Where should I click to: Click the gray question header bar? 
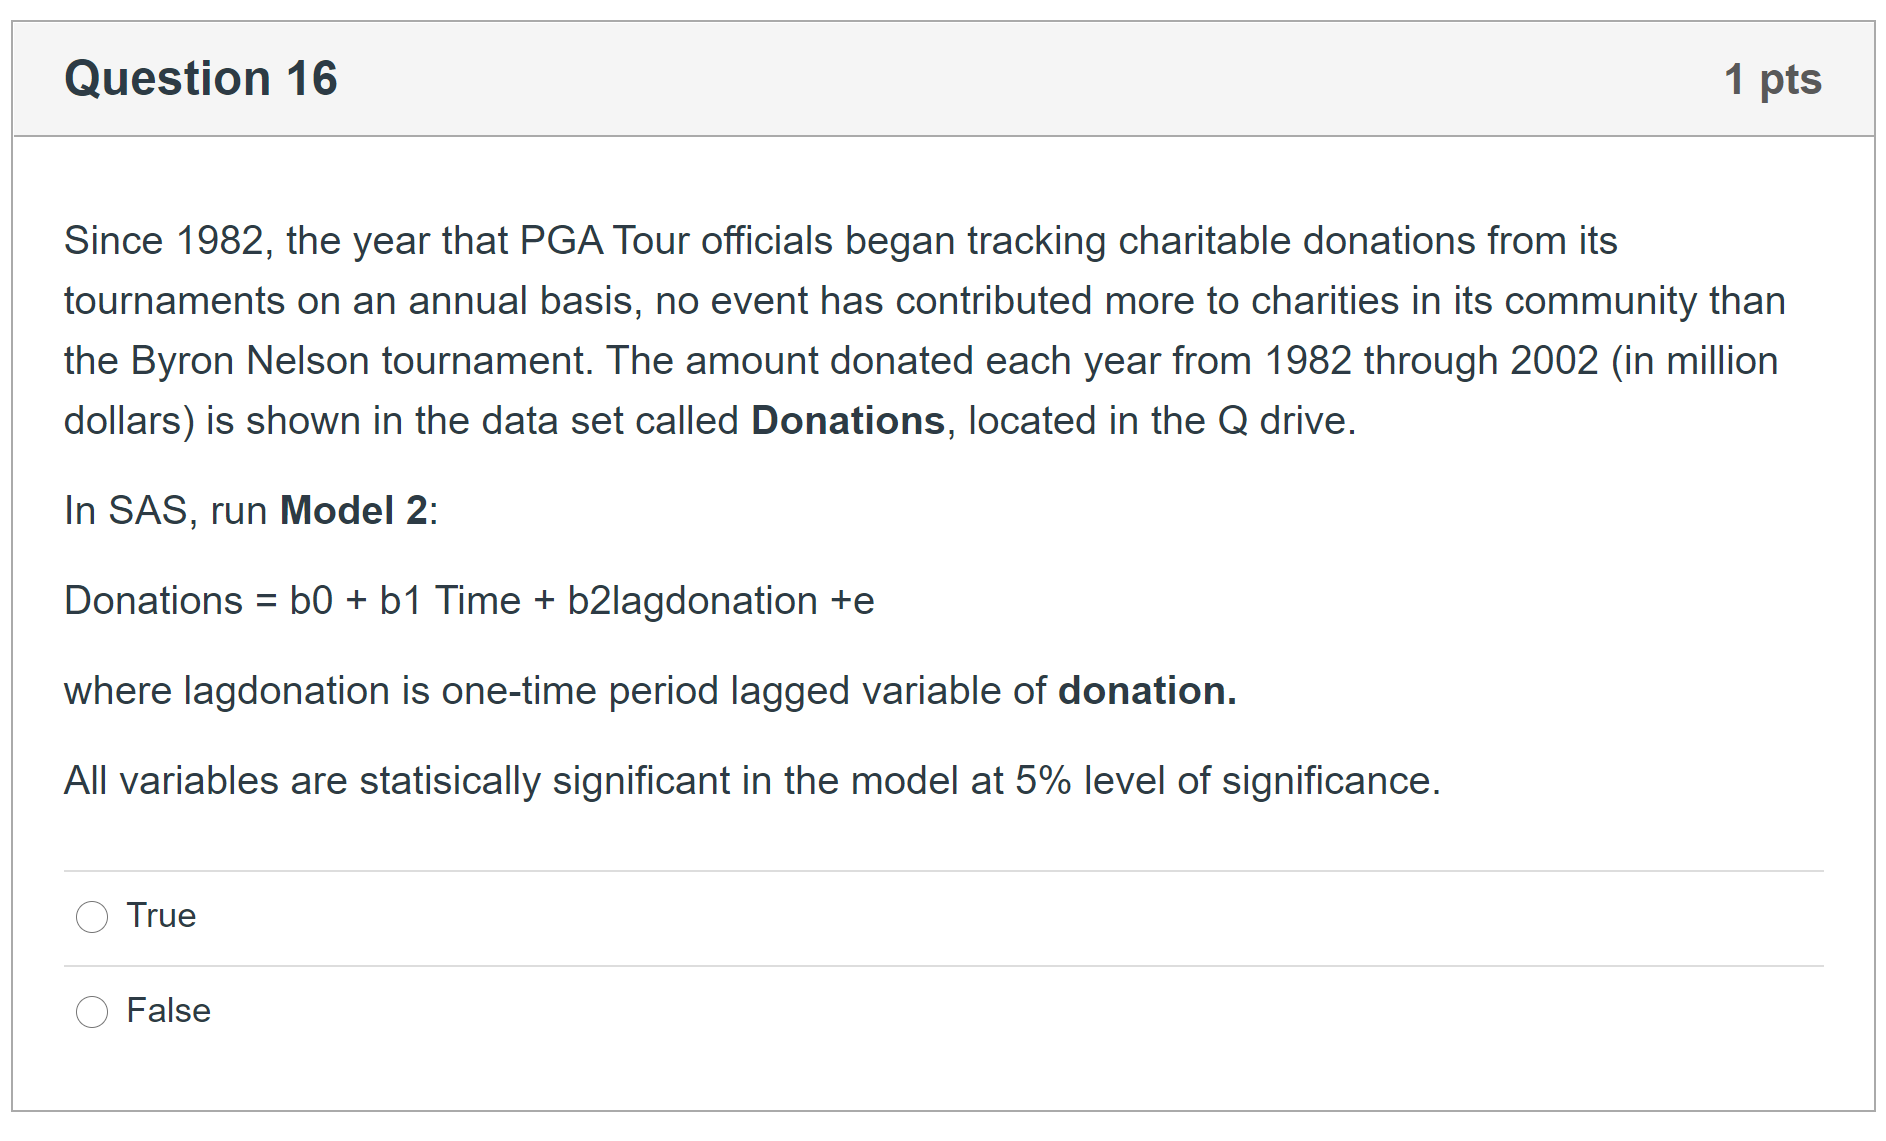click(x=1000, y=79)
